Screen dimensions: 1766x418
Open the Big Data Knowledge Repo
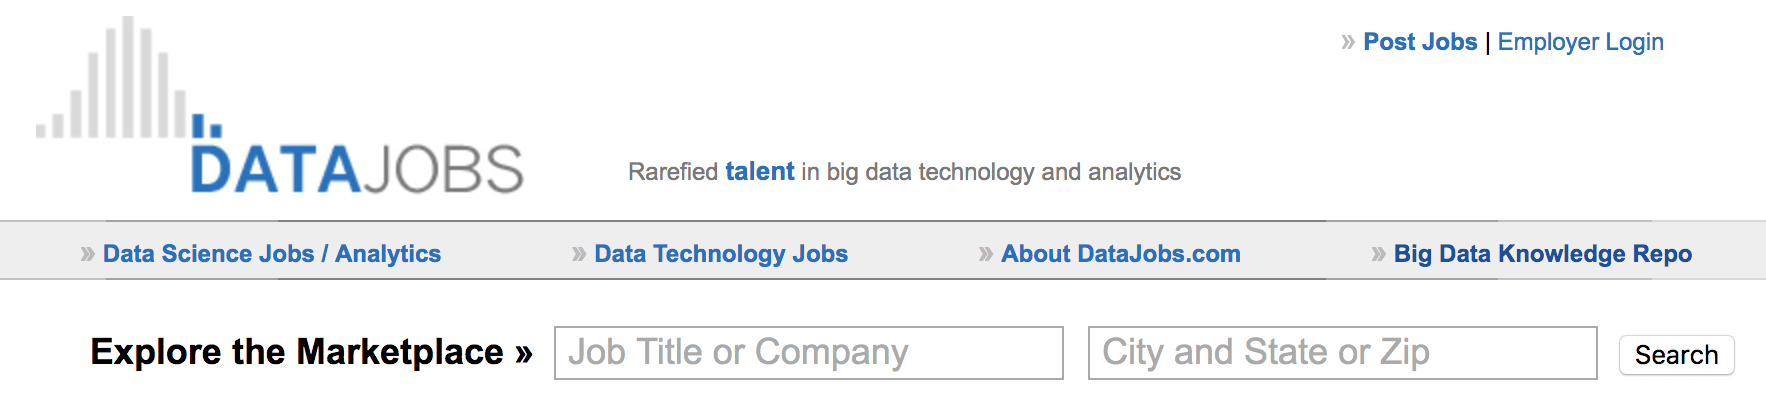(1543, 254)
